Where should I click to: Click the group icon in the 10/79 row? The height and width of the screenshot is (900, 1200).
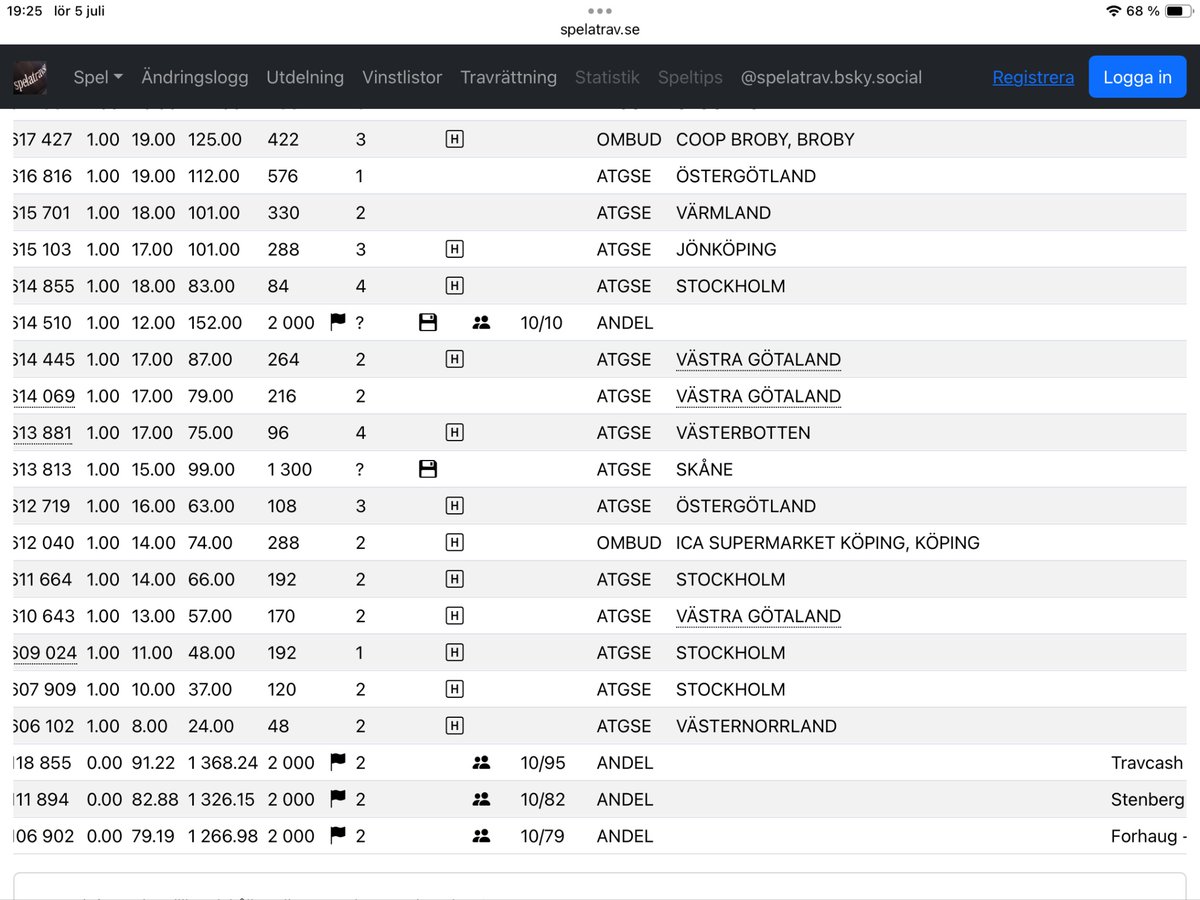tap(481, 837)
